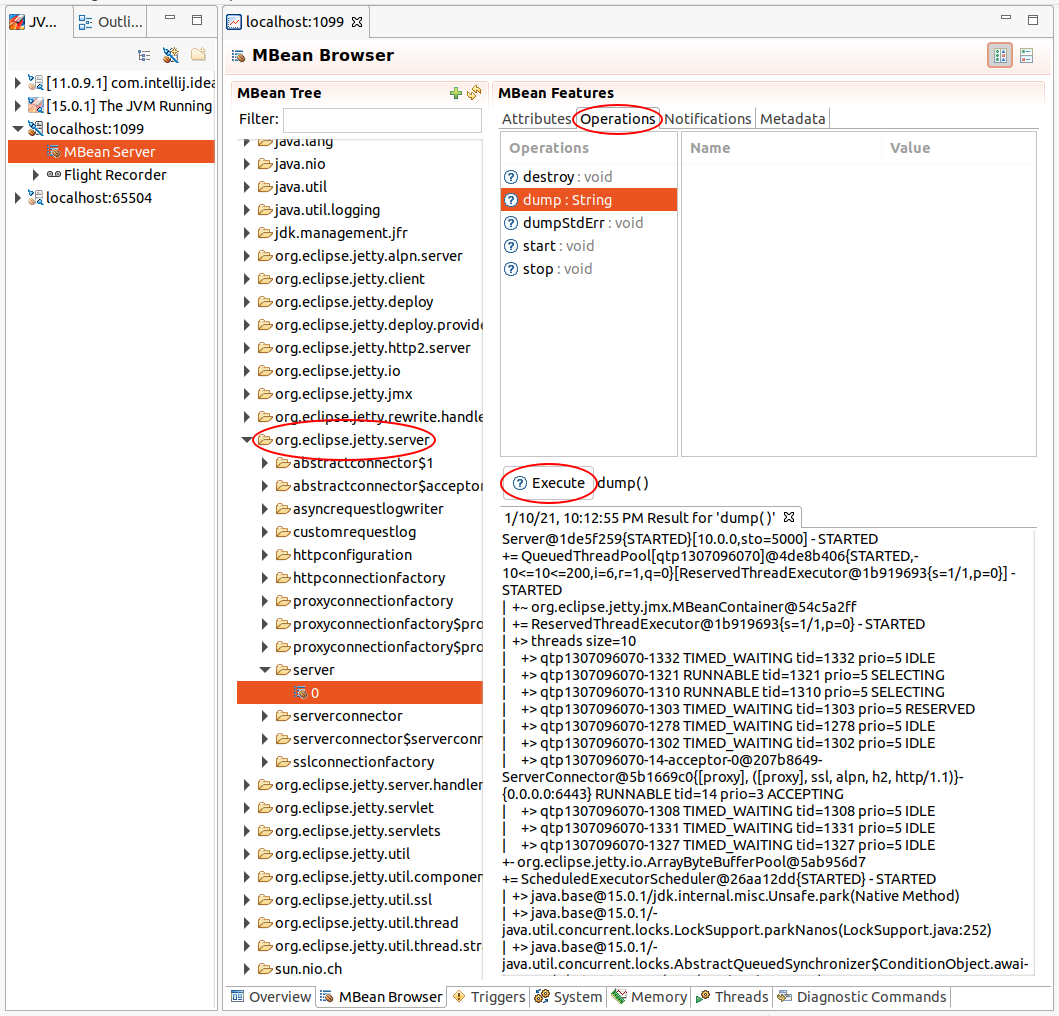Click the localhost:65504 connection icon
Image resolution: width=1059 pixels, height=1016 pixels.
point(36,197)
